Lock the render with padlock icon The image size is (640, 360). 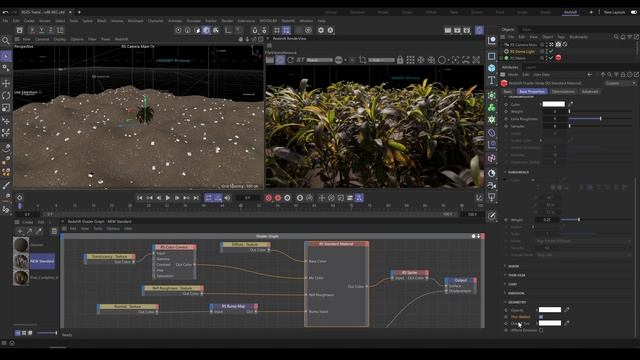pos(400,60)
